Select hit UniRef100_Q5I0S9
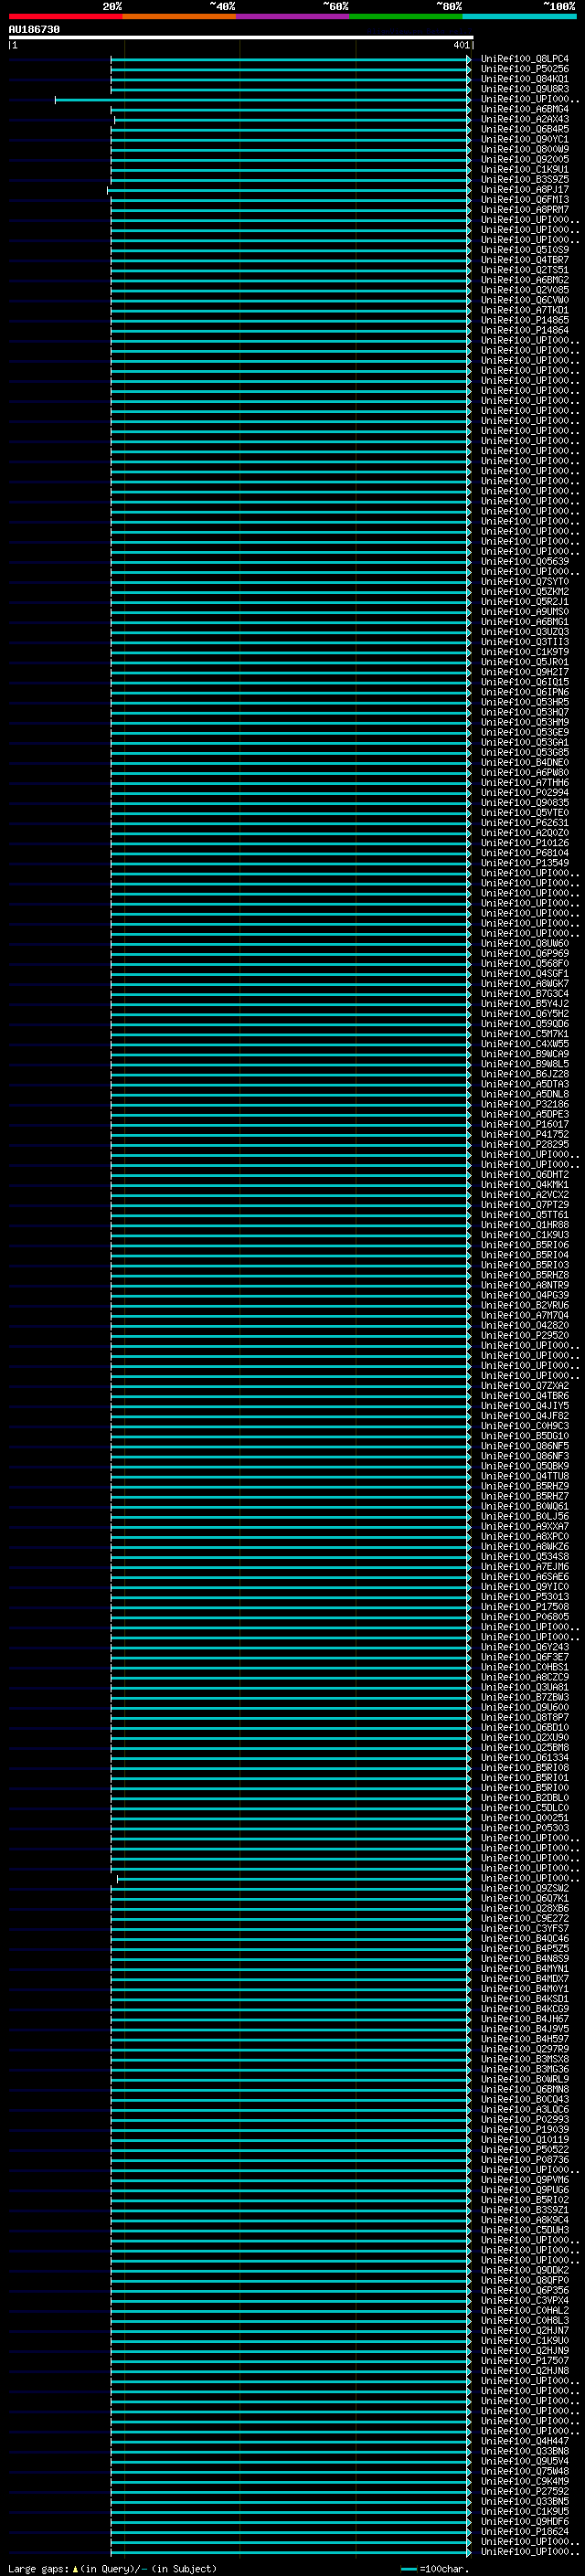585x2576 pixels. tap(525, 250)
